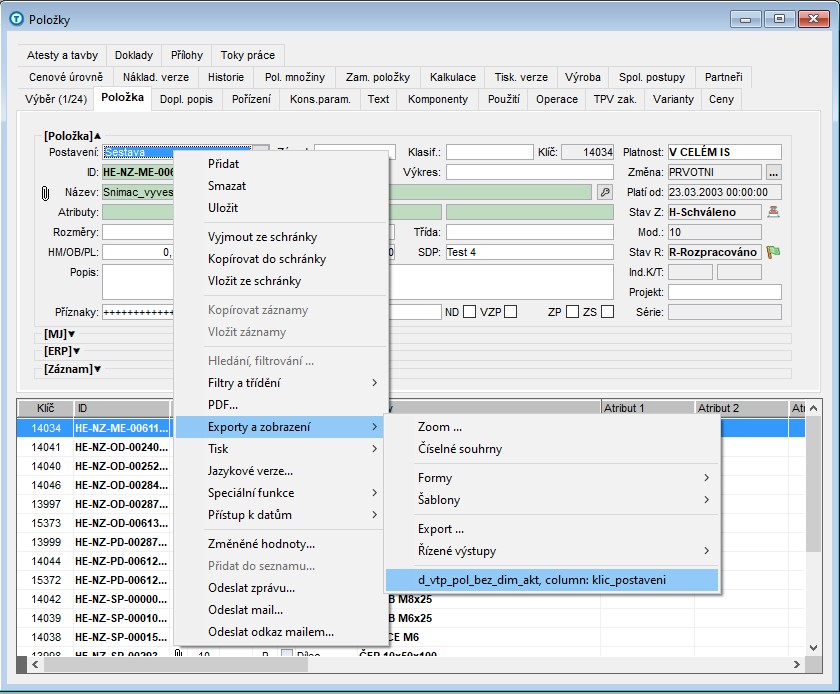This screenshot has height=694, width=840.
Task: Expand the [ERP] section
Action: pyautogui.click(x=62, y=351)
